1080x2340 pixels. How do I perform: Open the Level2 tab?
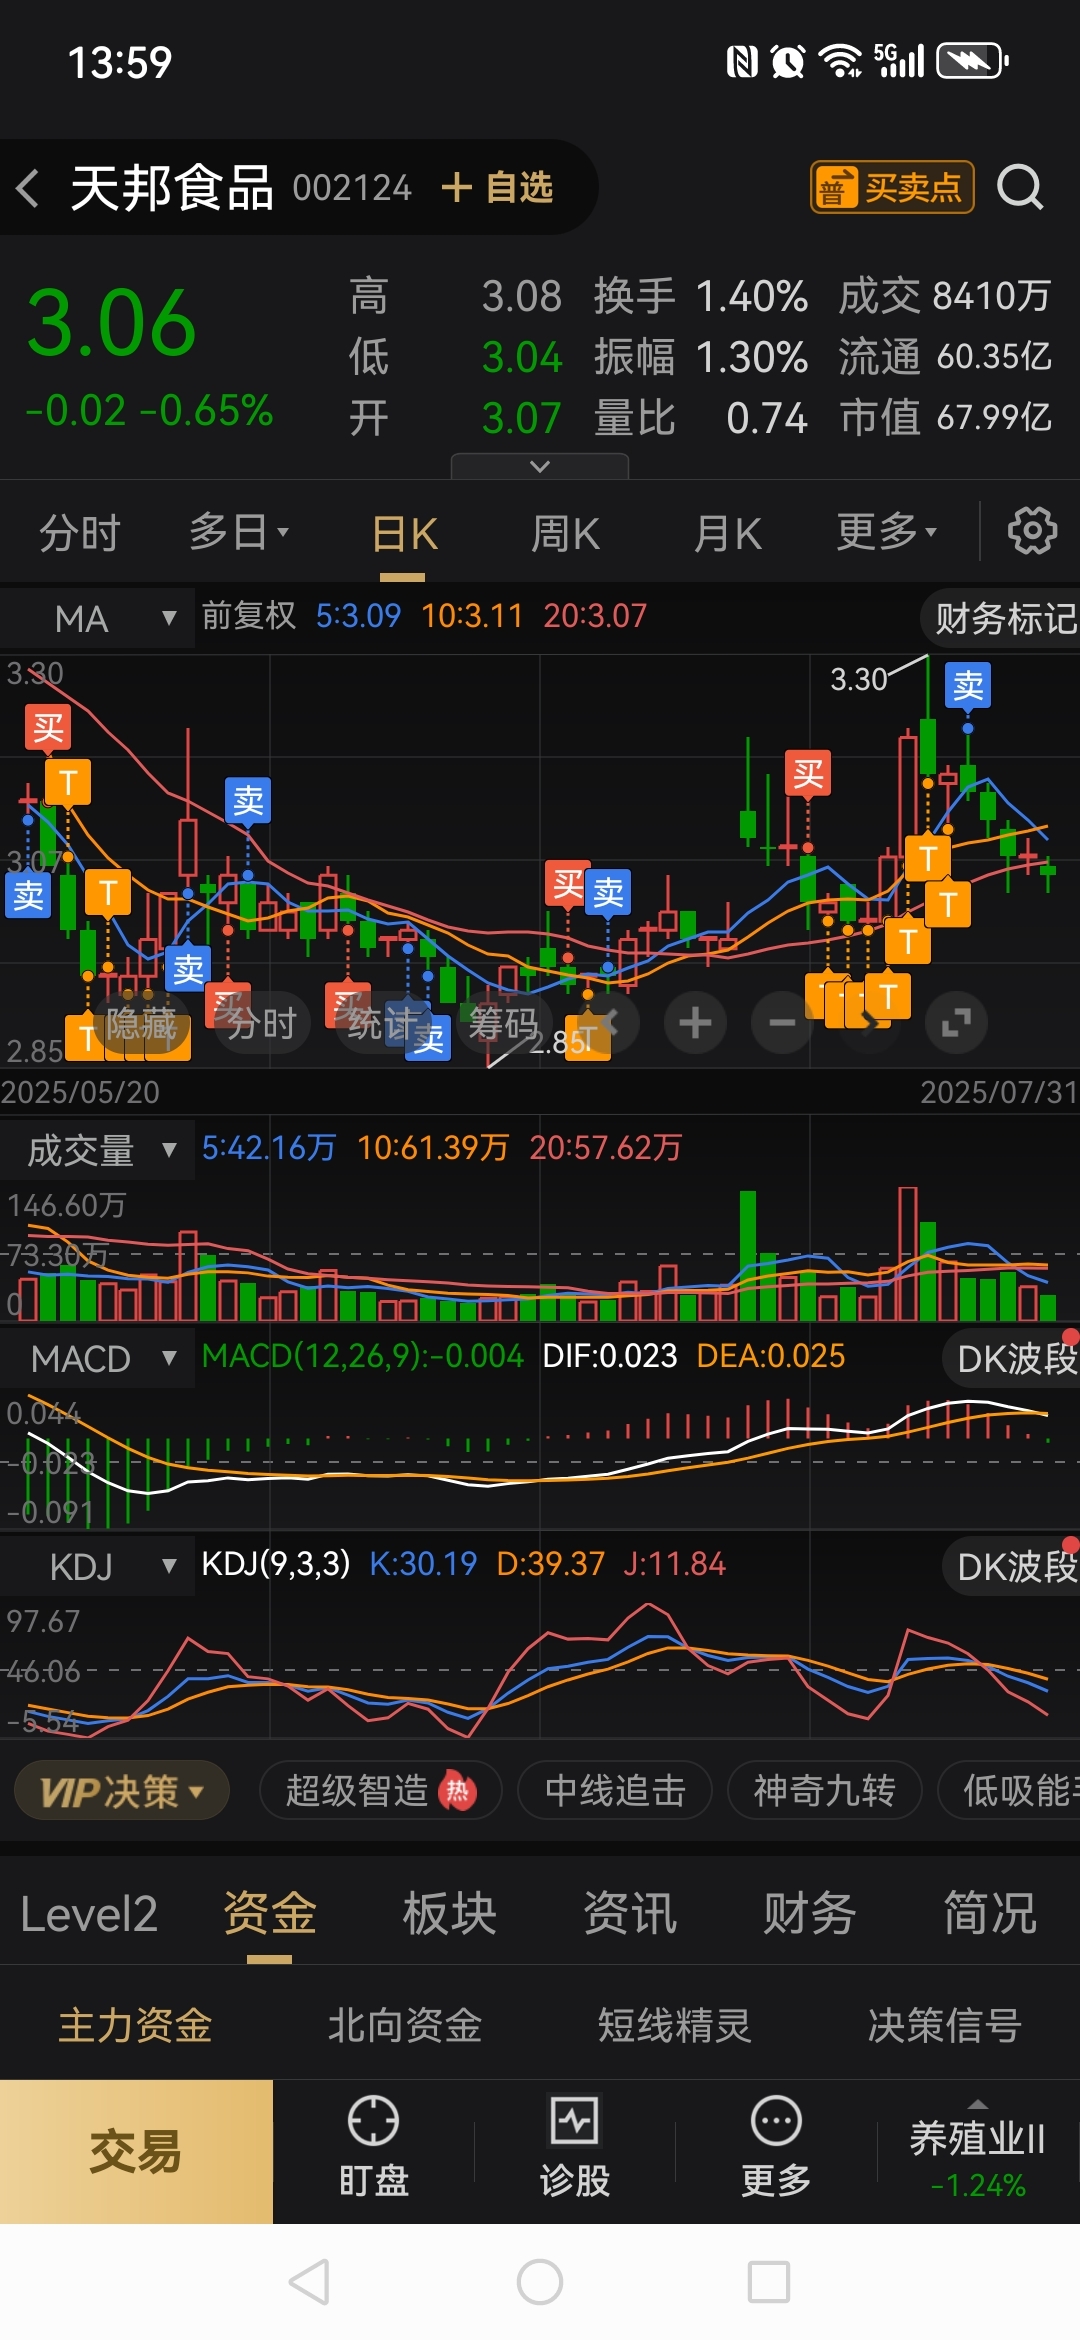[89, 1913]
